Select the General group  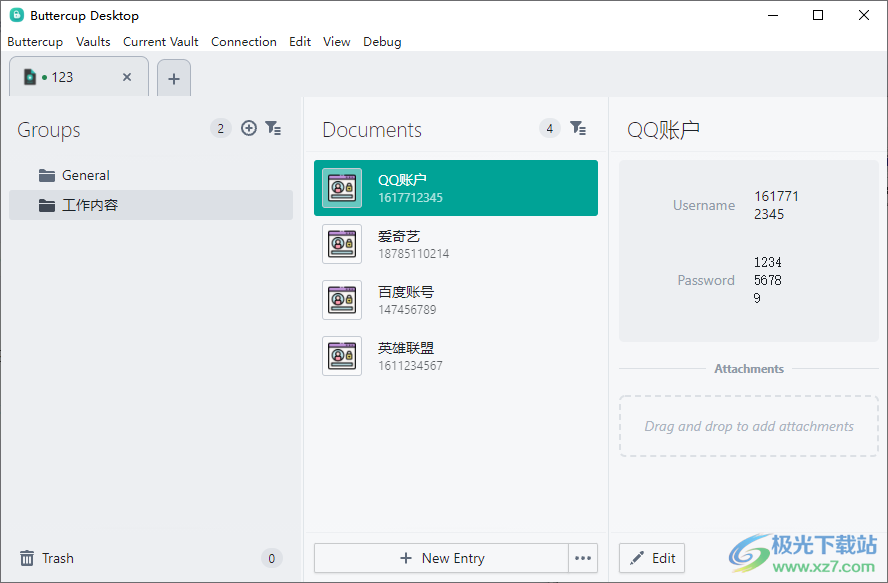[x=151, y=176]
